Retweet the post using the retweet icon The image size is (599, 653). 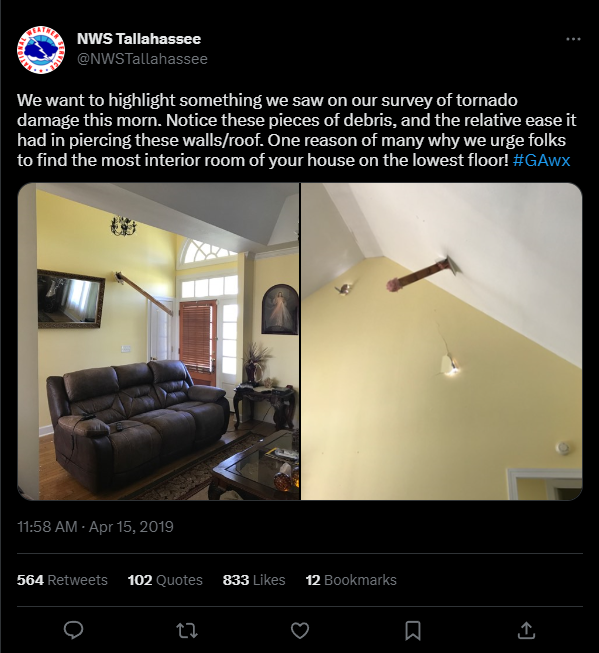(x=187, y=631)
